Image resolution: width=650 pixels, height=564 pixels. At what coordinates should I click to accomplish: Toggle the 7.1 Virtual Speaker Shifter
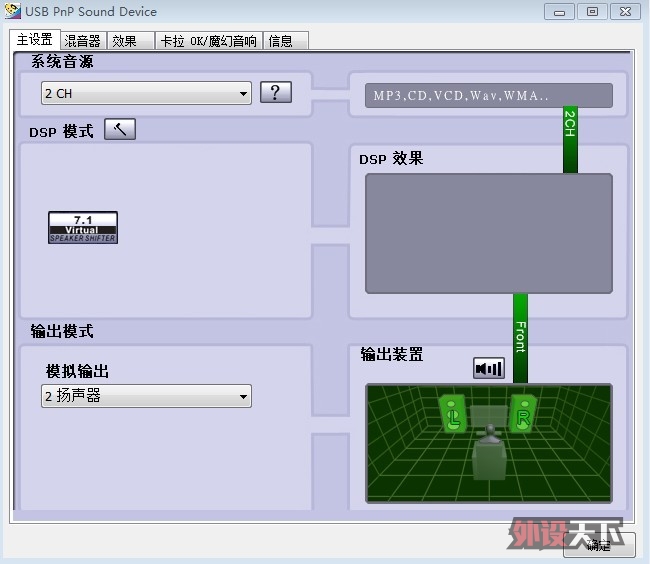pos(83,227)
